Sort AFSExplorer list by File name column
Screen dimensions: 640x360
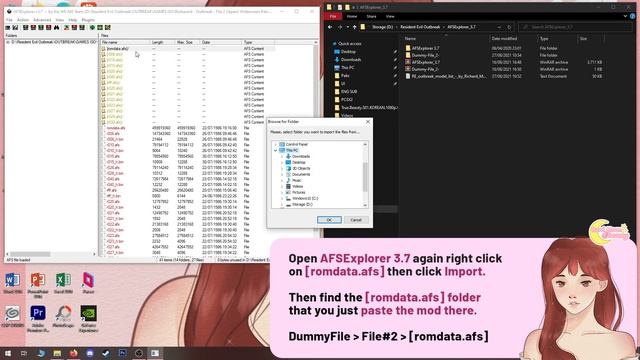(x=125, y=42)
